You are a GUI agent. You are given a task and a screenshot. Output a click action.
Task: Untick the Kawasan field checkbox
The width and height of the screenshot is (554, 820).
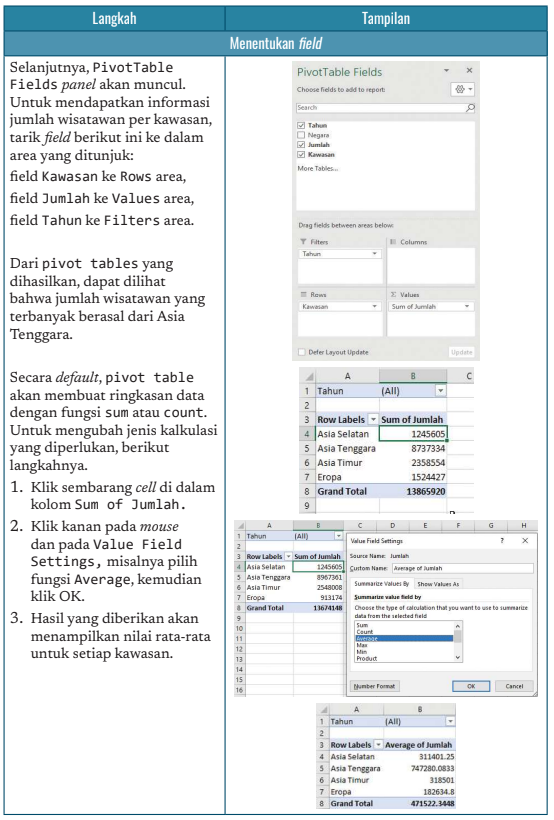coord(301,155)
